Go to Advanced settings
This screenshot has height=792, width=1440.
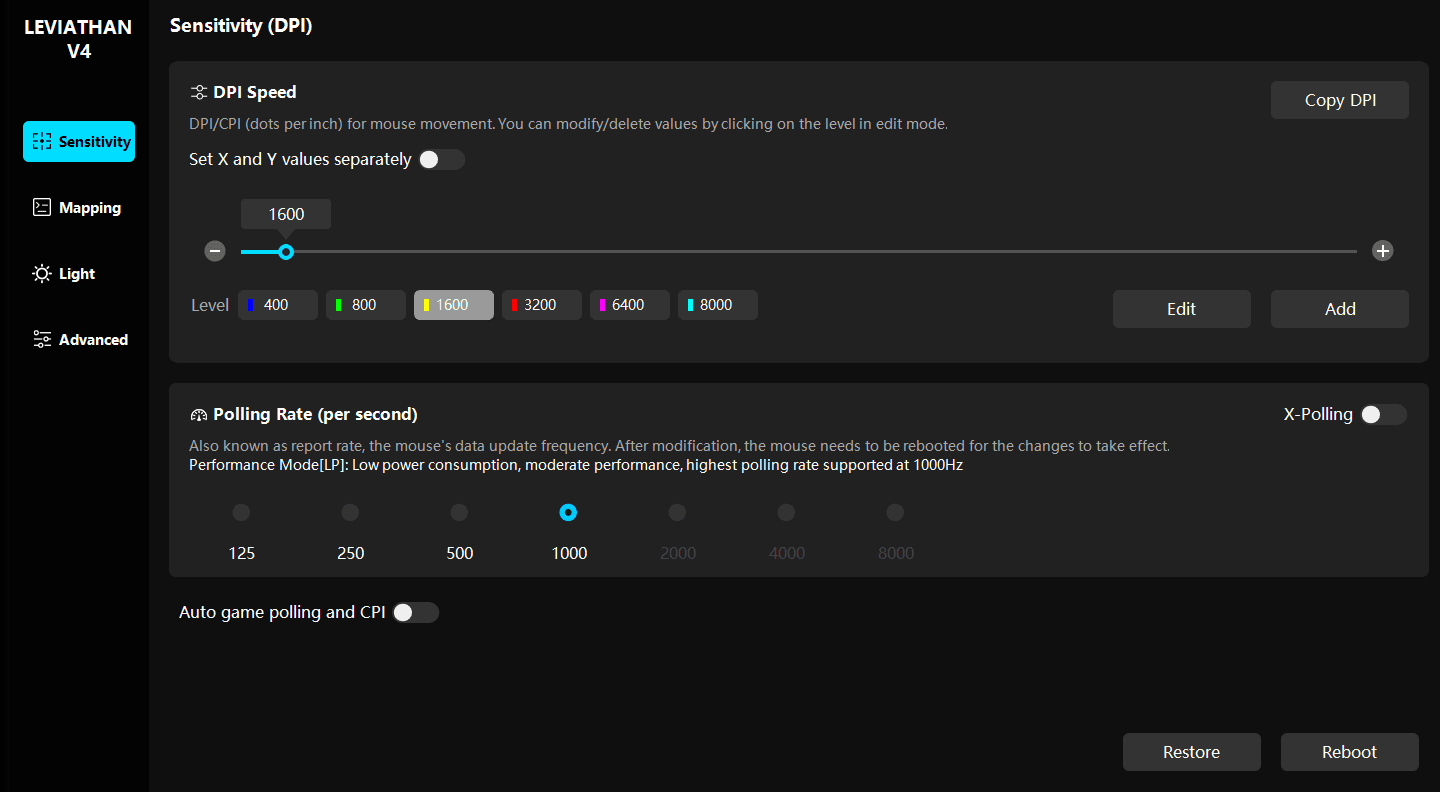click(x=78, y=340)
